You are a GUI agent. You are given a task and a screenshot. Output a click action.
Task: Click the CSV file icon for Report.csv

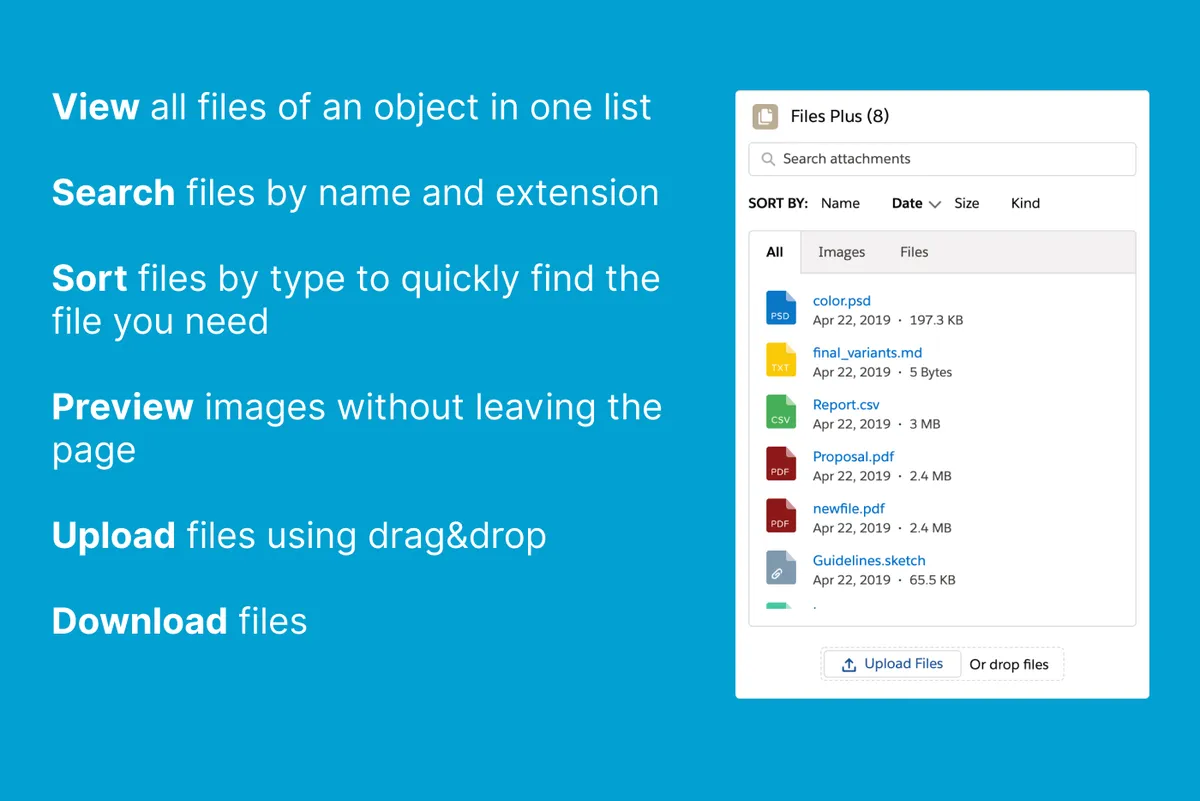pyautogui.click(x=781, y=412)
